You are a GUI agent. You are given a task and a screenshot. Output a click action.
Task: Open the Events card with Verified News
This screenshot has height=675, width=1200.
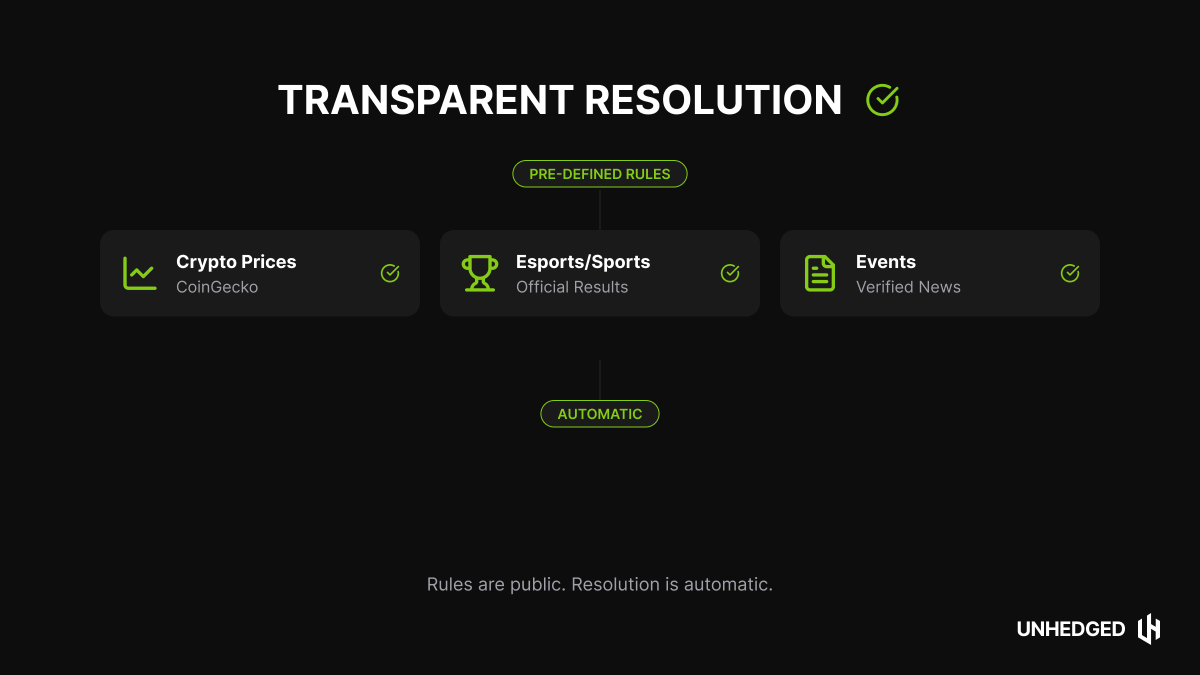point(940,272)
